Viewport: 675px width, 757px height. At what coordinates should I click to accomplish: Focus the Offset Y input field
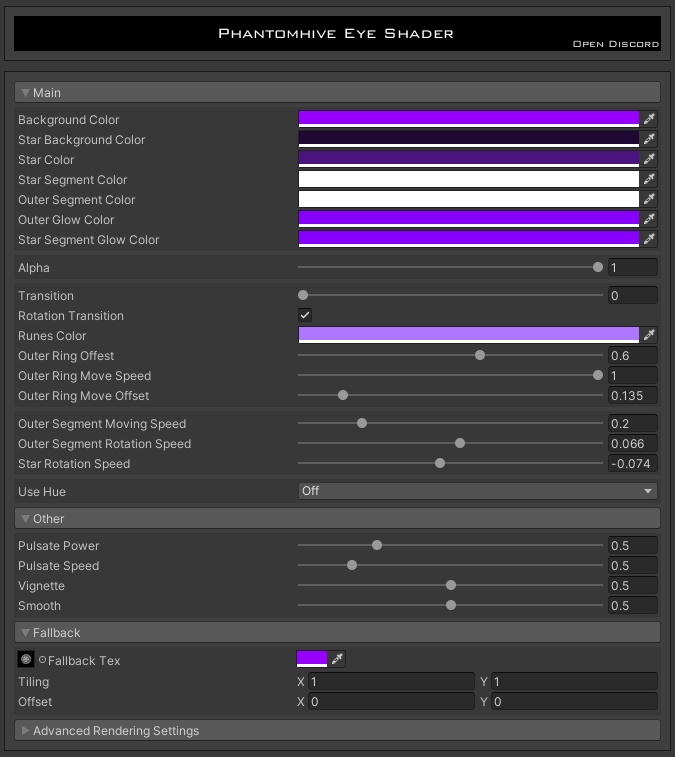574,701
